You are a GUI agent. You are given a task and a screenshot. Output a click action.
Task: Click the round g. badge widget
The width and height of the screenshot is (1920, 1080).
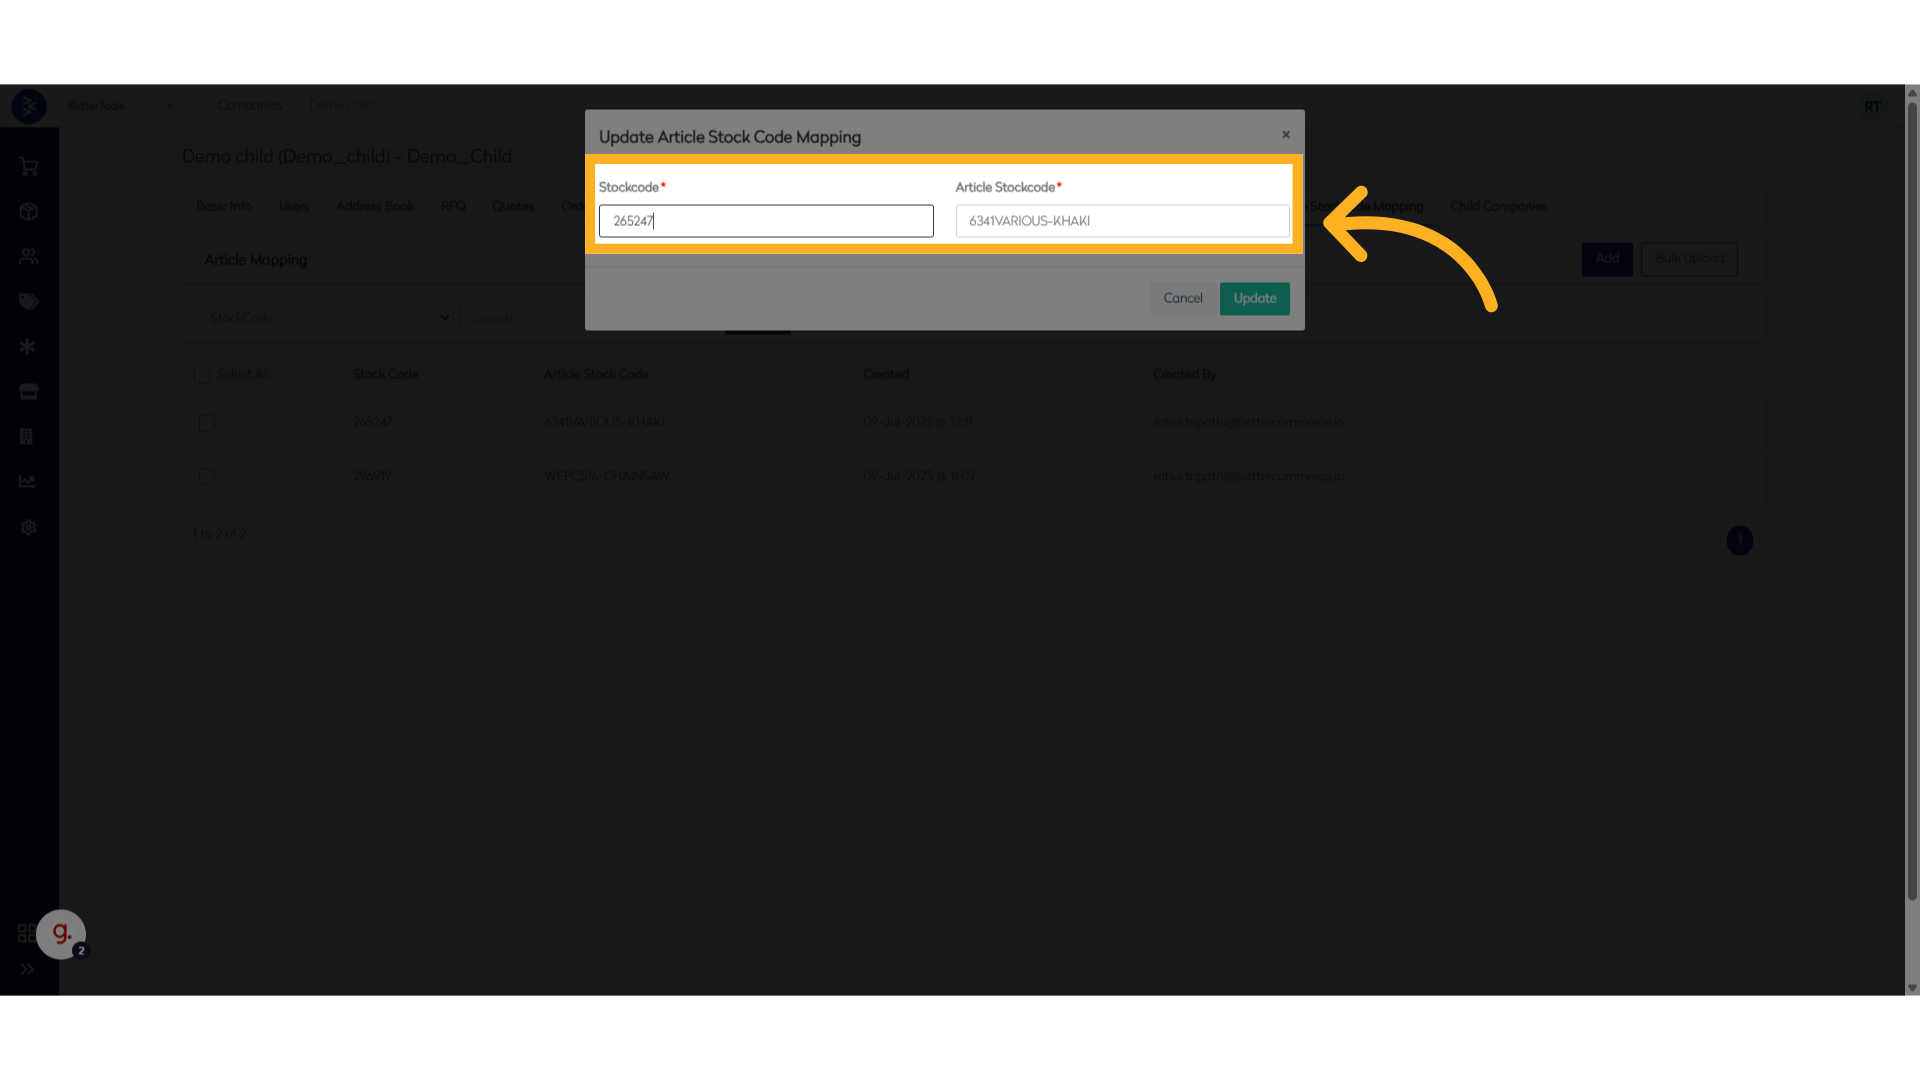[61, 934]
